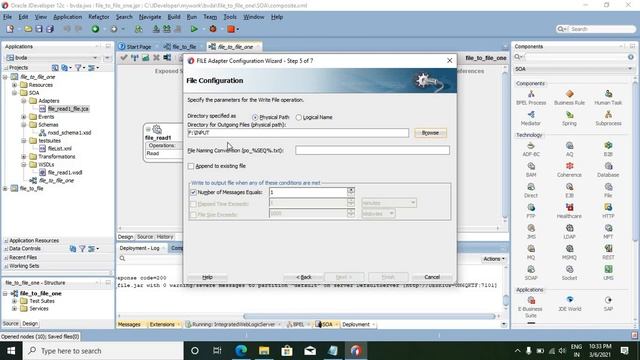The image size is (640, 360).
Task: Select the HTTP technology adapter
Action: [608, 211]
